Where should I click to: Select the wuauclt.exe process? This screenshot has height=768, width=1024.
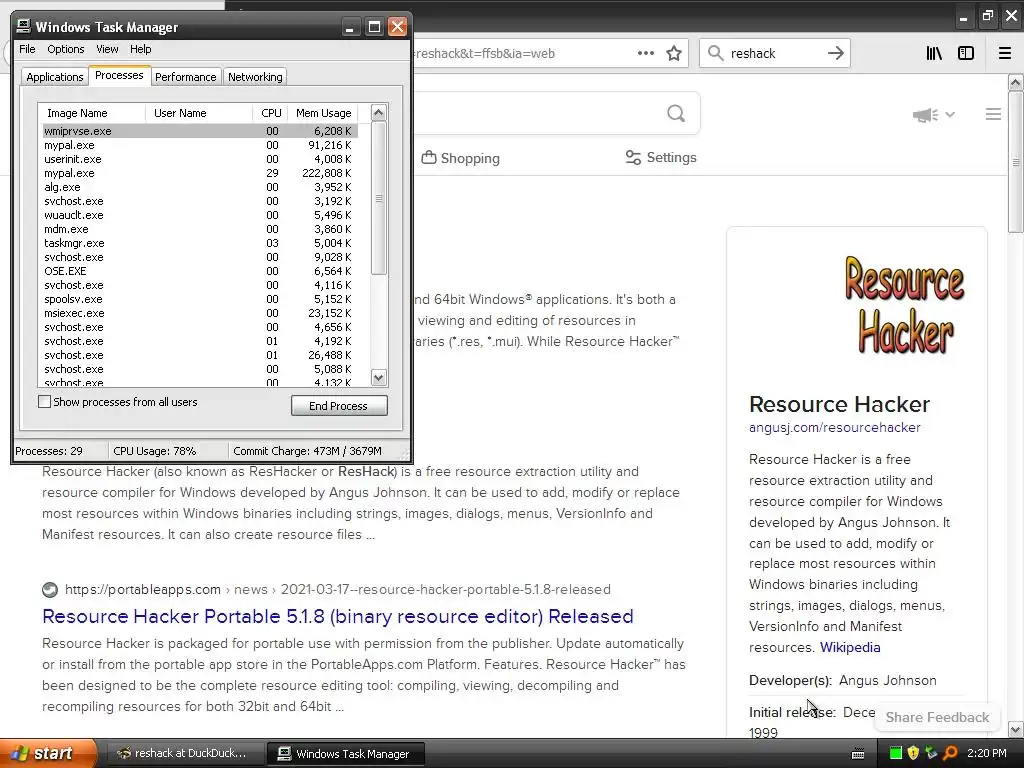click(x=200, y=216)
